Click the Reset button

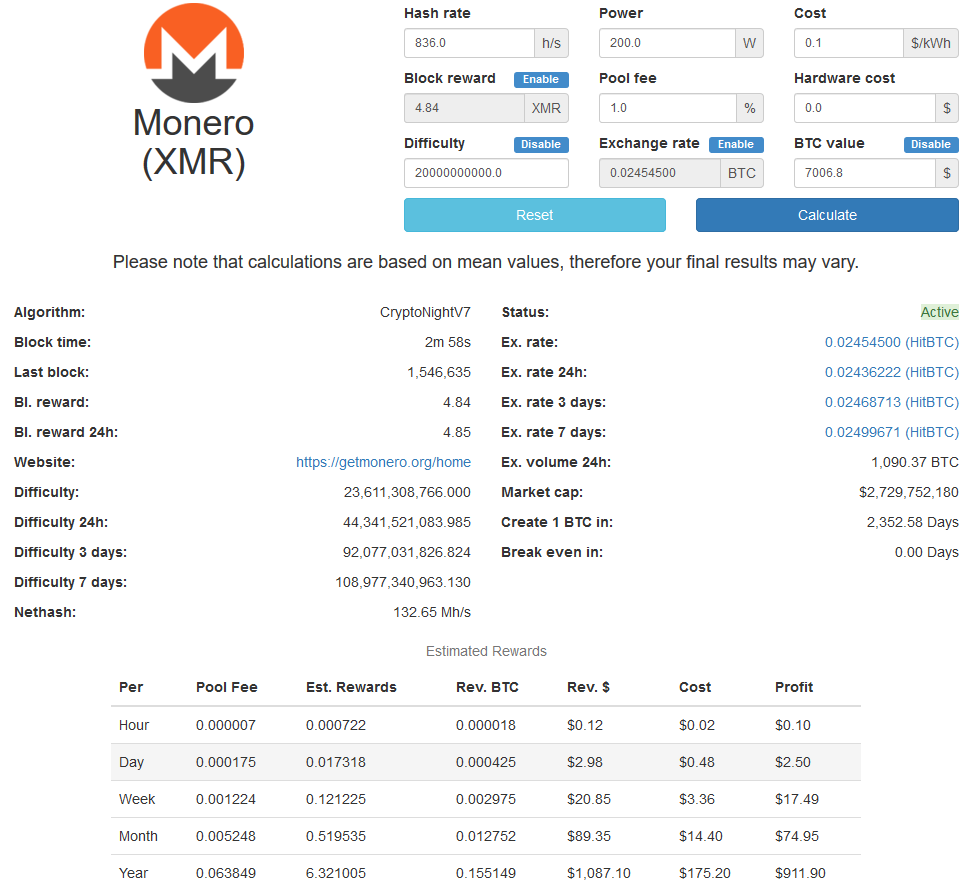click(x=535, y=215)
